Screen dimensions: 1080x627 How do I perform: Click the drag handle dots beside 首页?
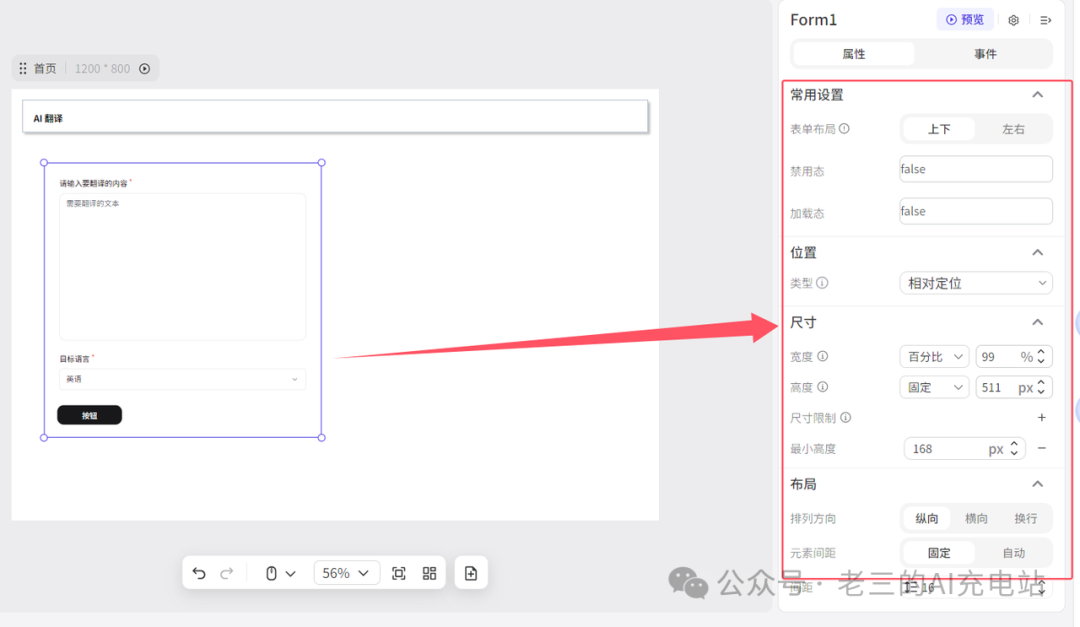point(23,68)
